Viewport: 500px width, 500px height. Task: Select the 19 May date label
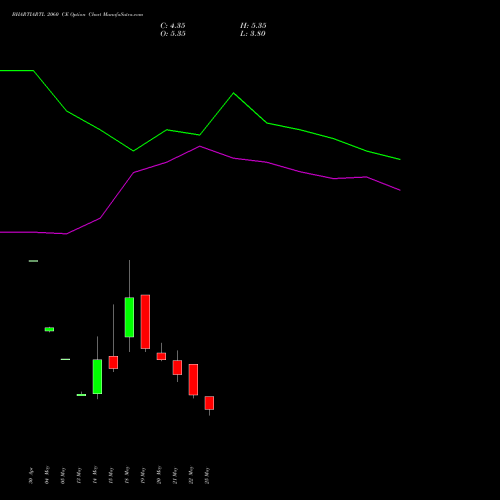pyautogui.click(x=143, y=475)
